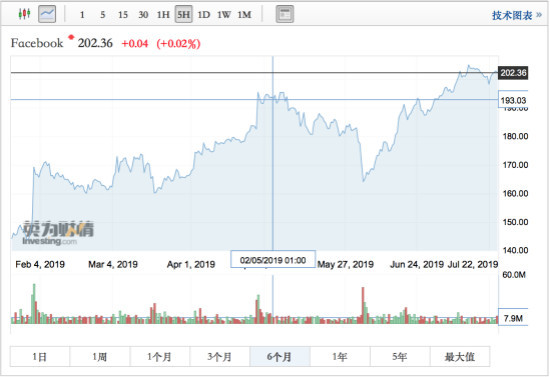Click the 150.00 price axis label
Viewport: 550px width, 377px height.
(515, 222)
